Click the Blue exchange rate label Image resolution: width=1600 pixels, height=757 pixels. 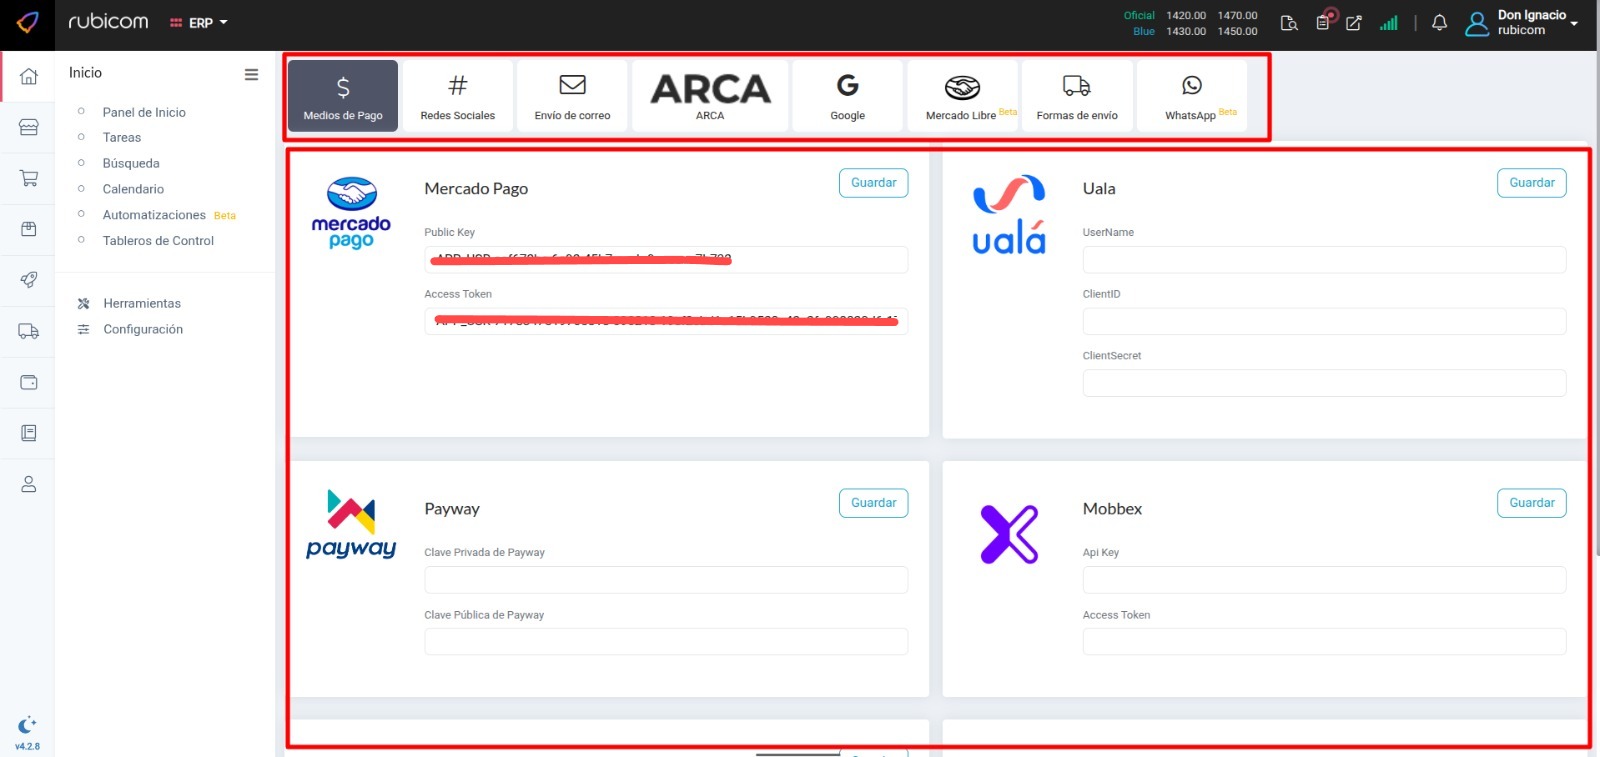pyautogui.click(x=1144, y=31)
